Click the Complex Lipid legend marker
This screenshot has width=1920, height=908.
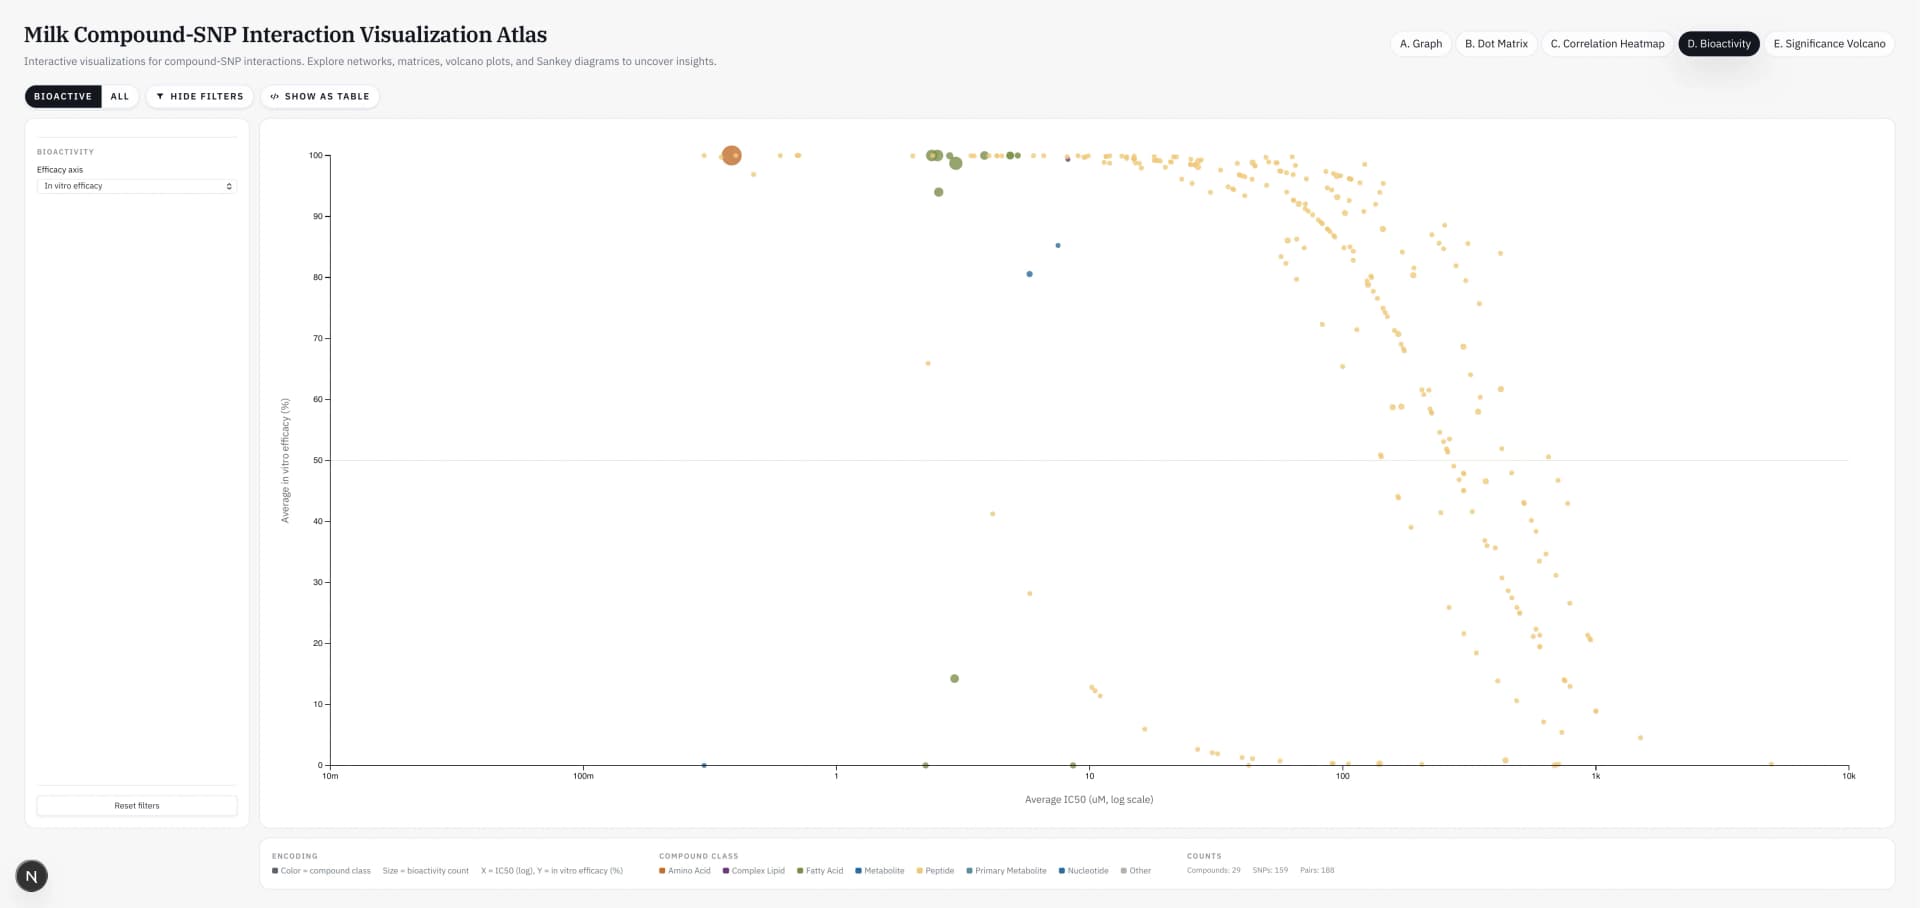pos(726,871)
